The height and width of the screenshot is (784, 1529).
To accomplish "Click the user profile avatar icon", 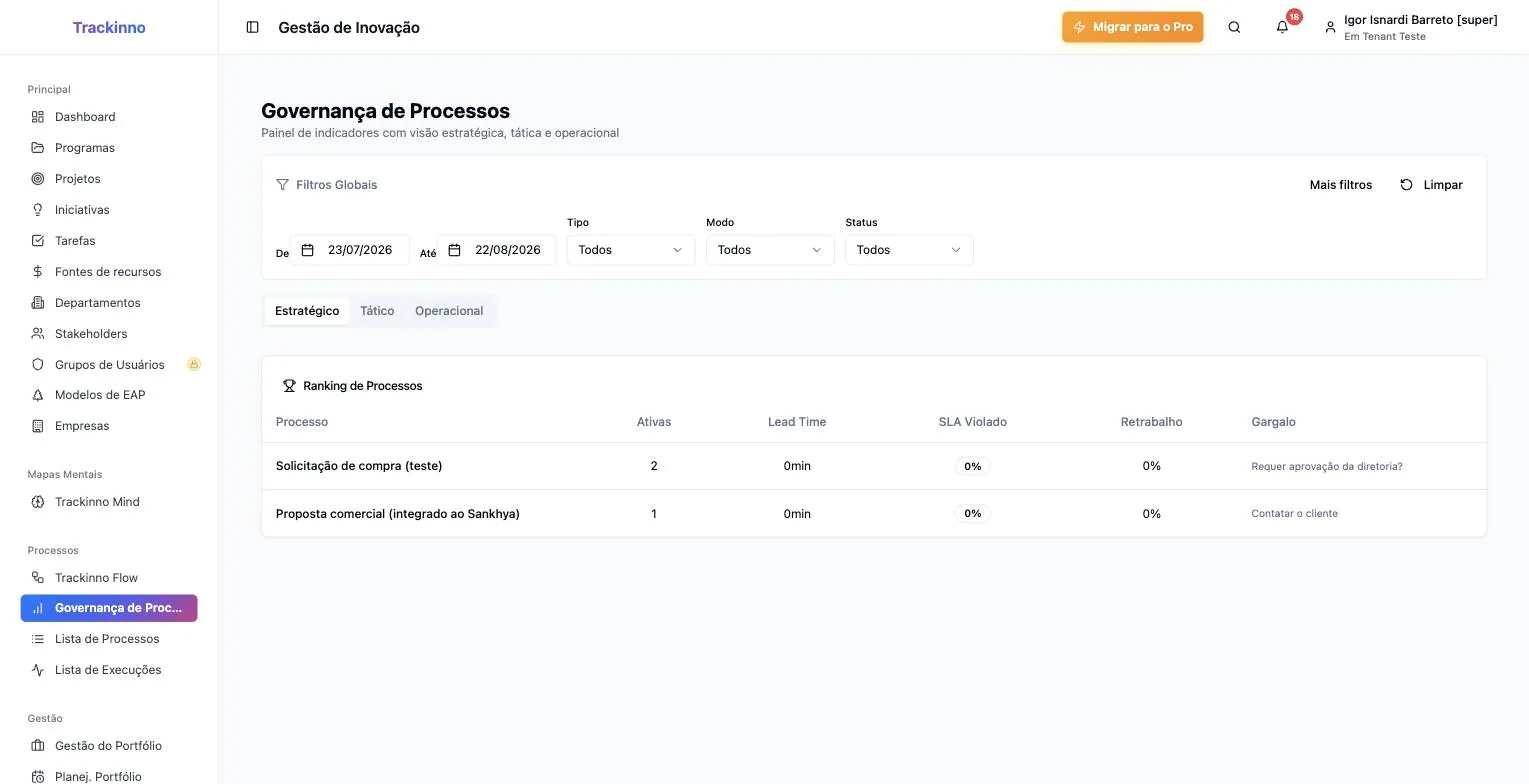I will [1330, 28].
